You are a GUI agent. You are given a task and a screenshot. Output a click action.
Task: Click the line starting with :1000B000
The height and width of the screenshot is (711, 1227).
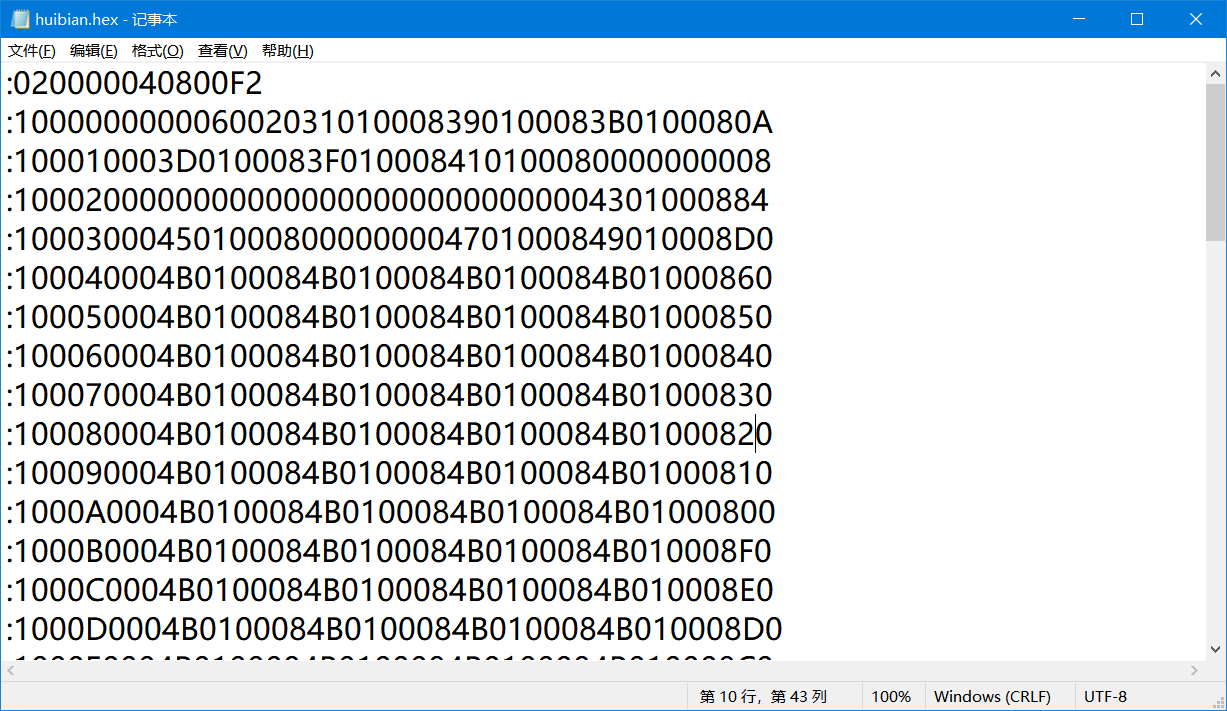tap(390, 551)
